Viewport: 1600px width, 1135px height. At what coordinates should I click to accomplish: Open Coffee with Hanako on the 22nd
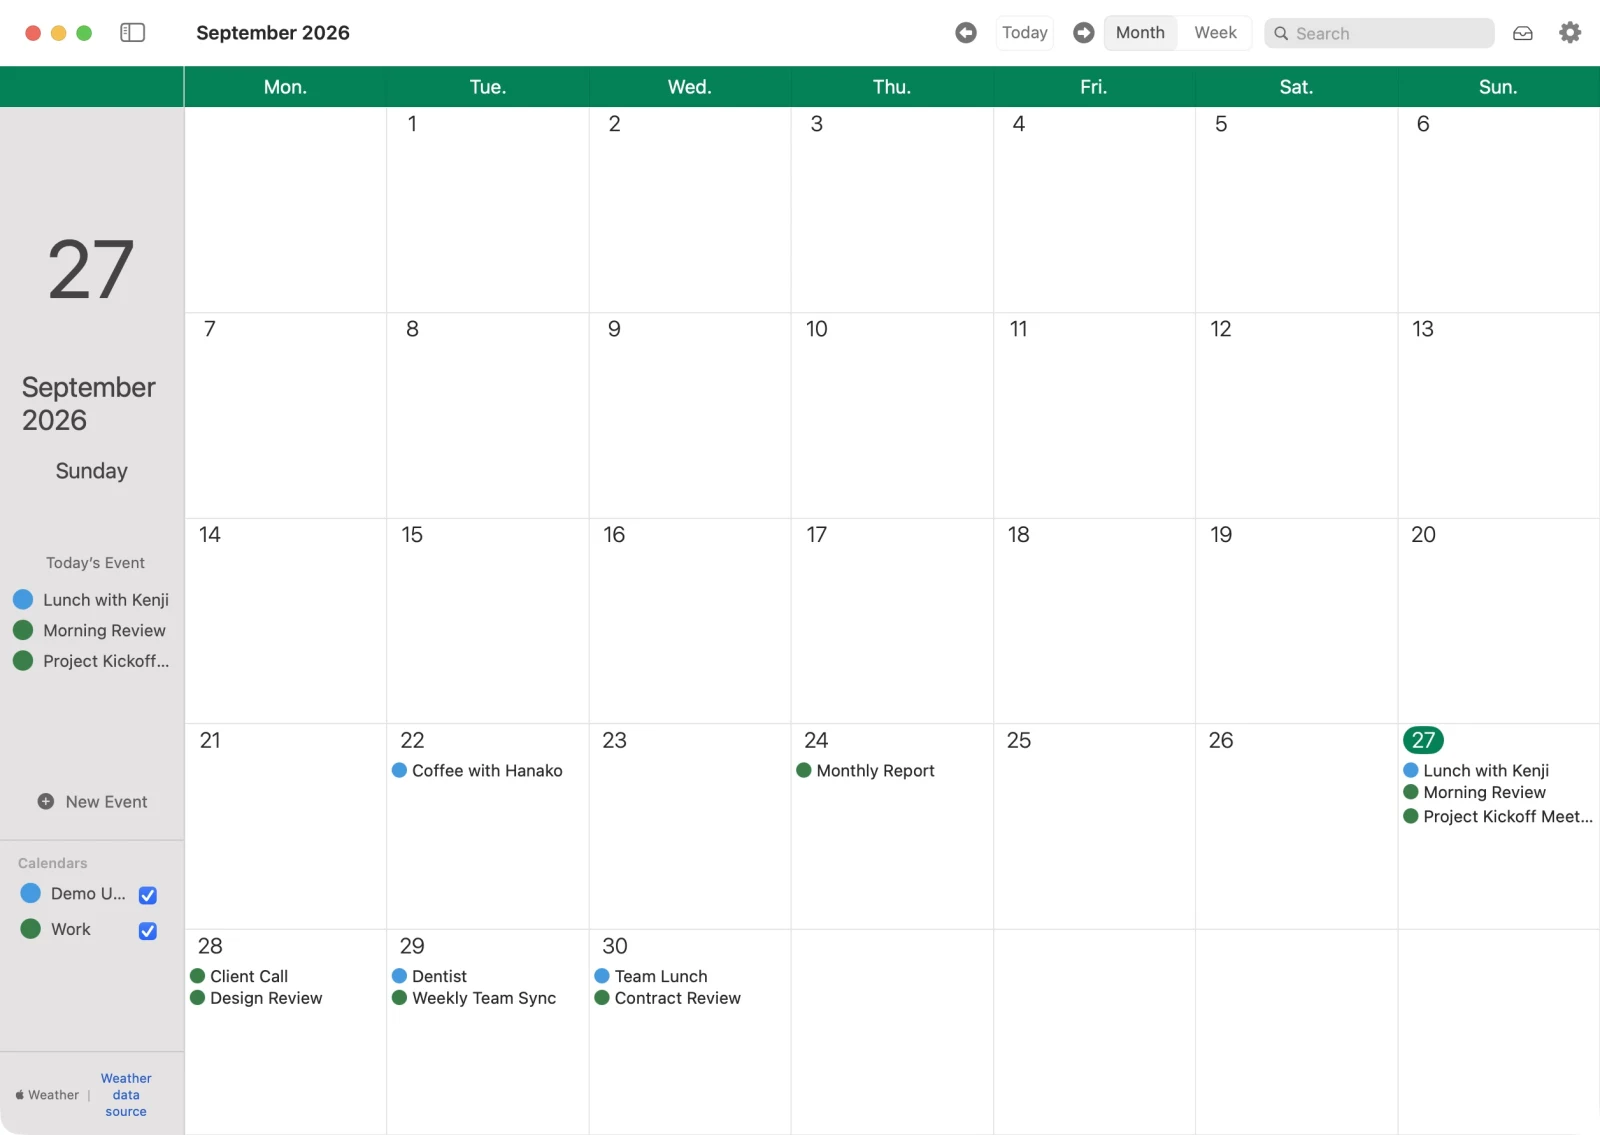coord(477,770)
